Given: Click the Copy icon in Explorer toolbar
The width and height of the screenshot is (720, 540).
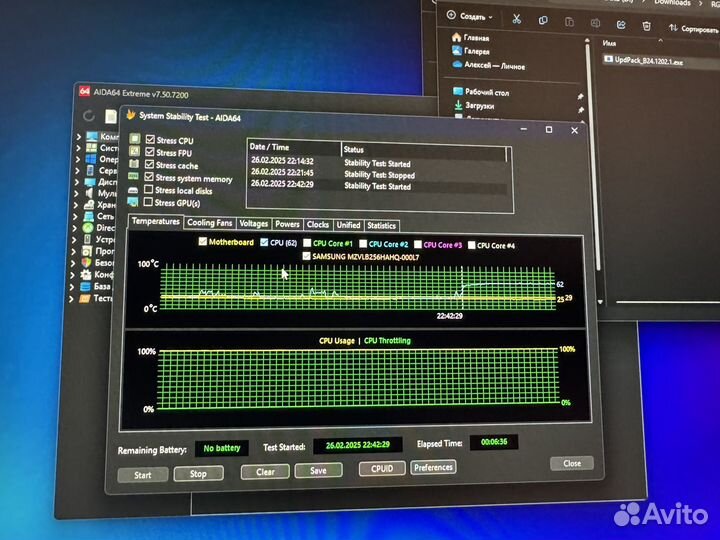Looking at the screenshot, I should [x=544, y=17].
